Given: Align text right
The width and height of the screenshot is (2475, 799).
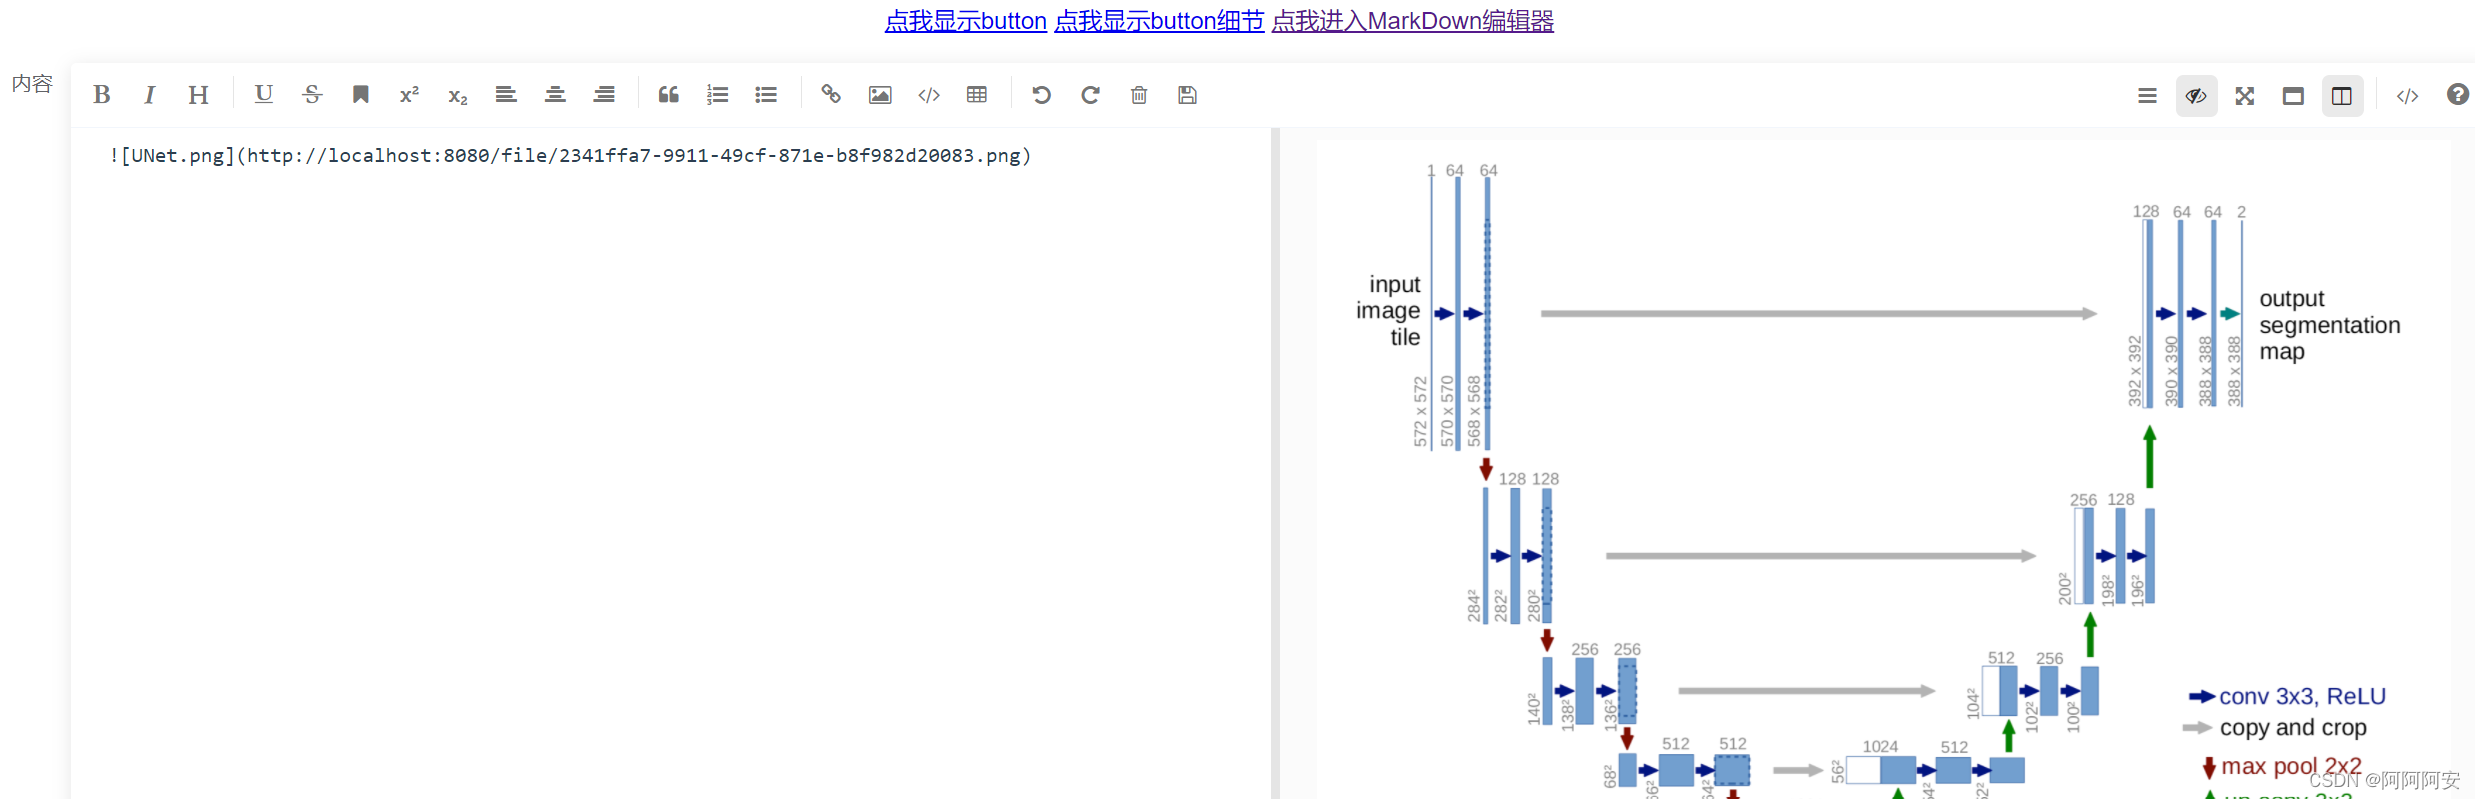Looking at the screenshot, I should [x=604, y=95].
